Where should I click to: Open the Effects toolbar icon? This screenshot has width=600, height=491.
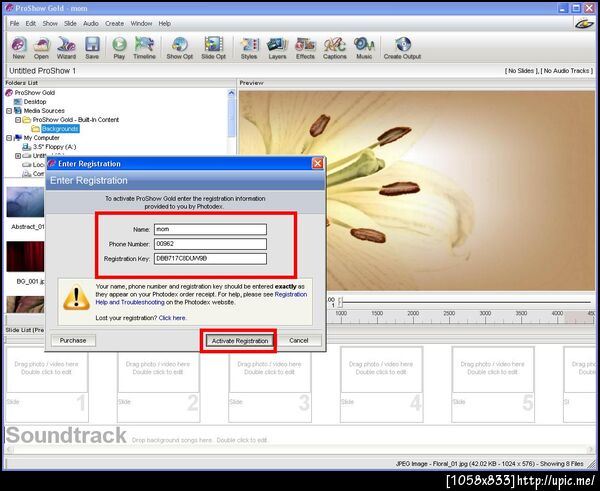pos(305,48)
